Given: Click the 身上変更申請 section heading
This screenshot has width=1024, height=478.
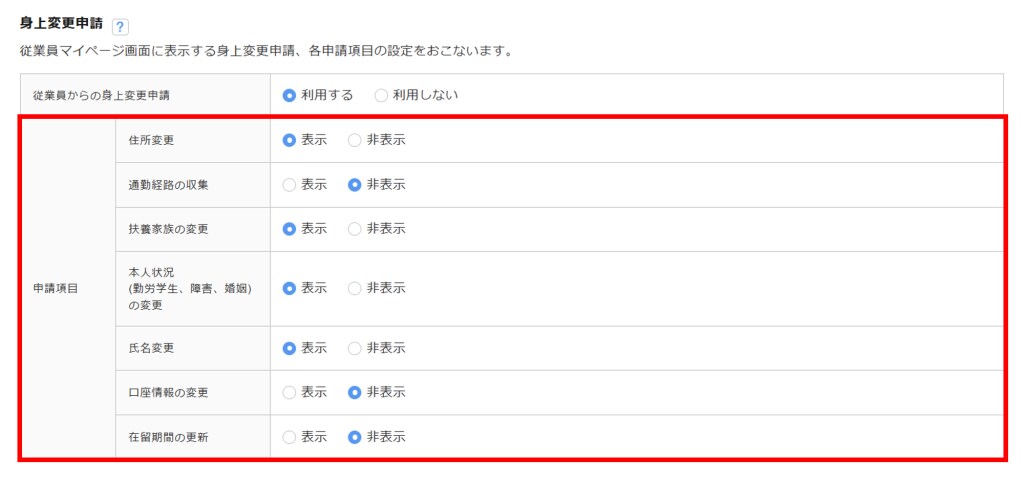Looking at the screenshot, I should (61, 24).
